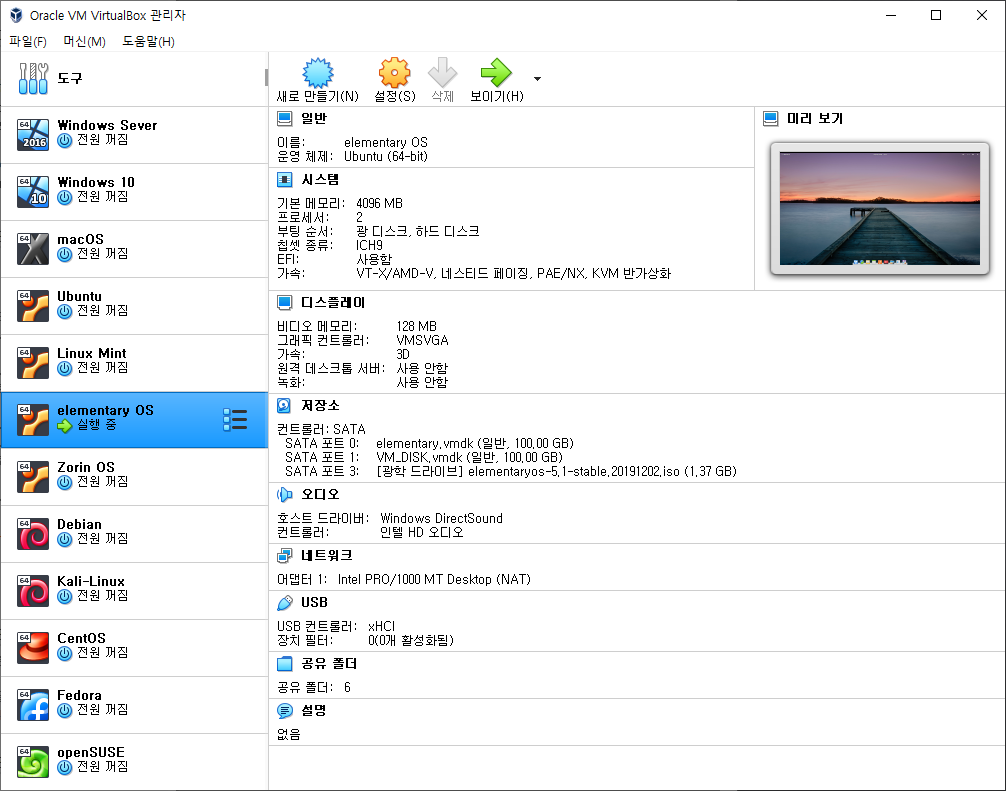Open the Help (도움말) menu
1006x791 pixels.
click(x=148, y=42)
